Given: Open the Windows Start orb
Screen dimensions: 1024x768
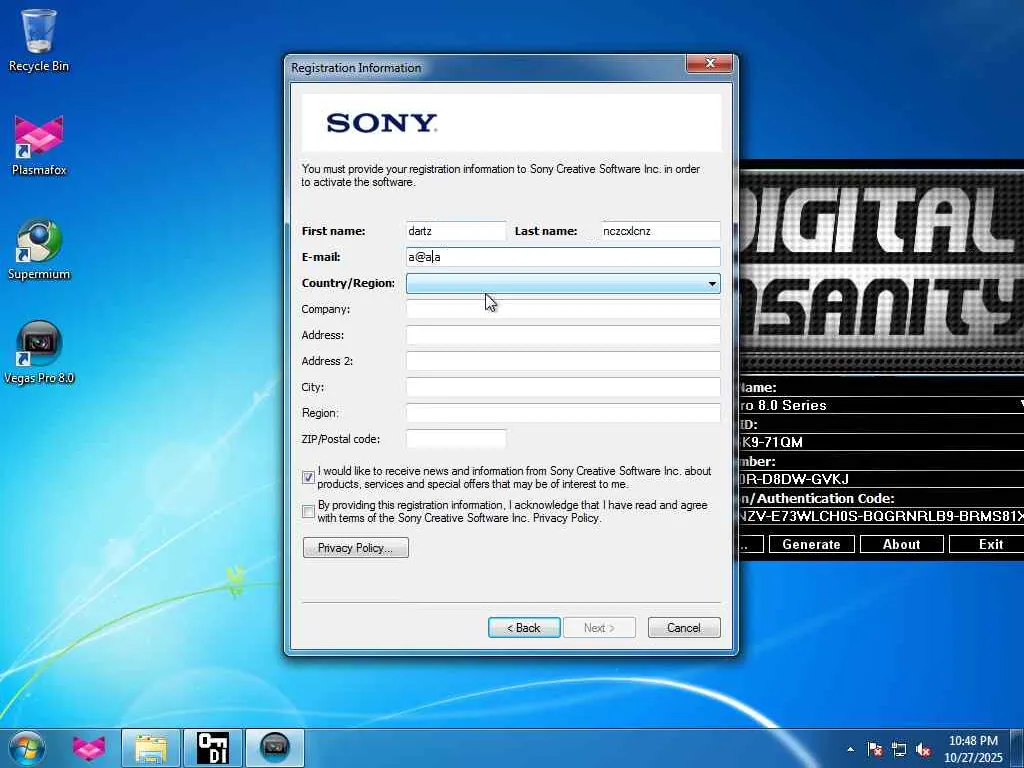Looking at the screenshot, I should [x=27, y=748].
